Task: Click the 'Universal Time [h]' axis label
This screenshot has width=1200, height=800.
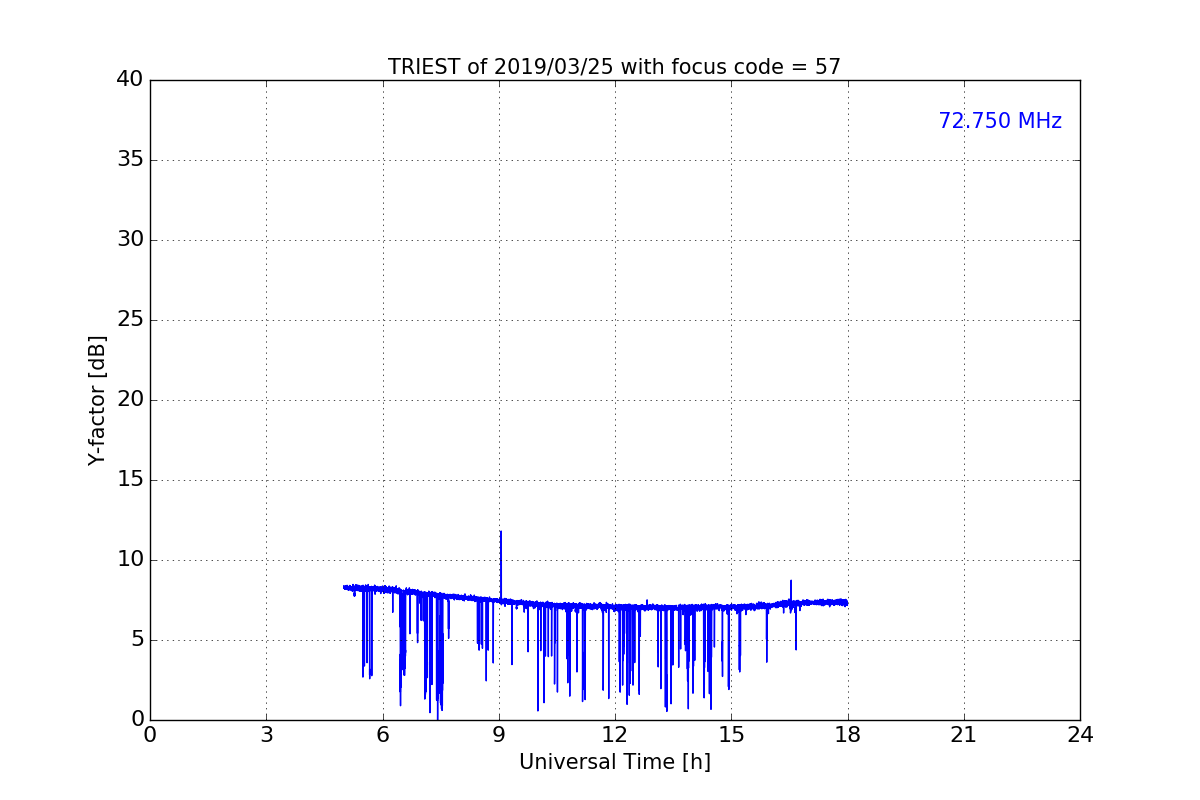Action: click(x=614, y=762)
